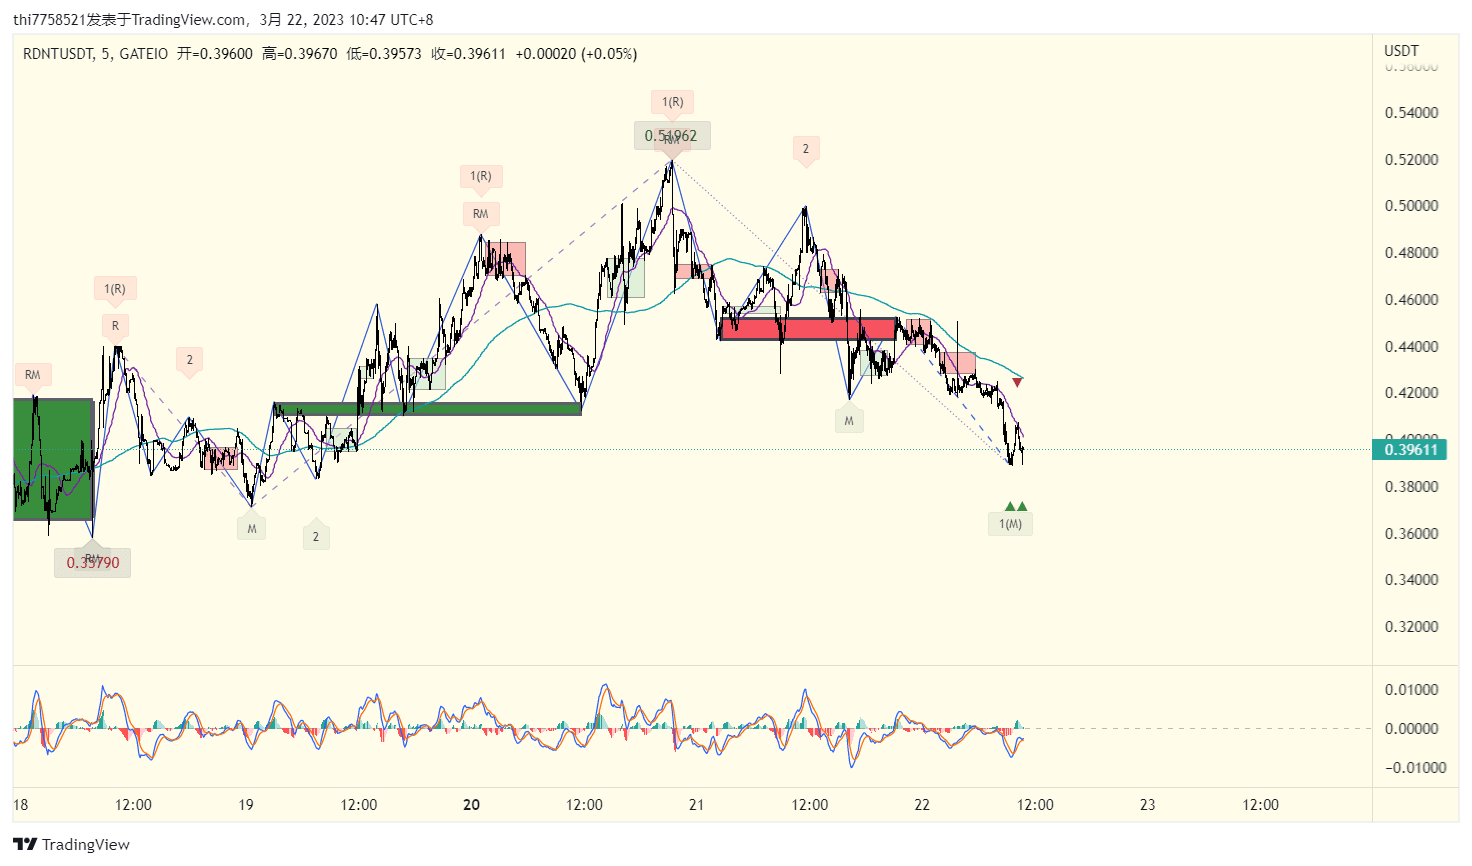Click the green up-triangle markers above 1(M)

click(1016, 507)
